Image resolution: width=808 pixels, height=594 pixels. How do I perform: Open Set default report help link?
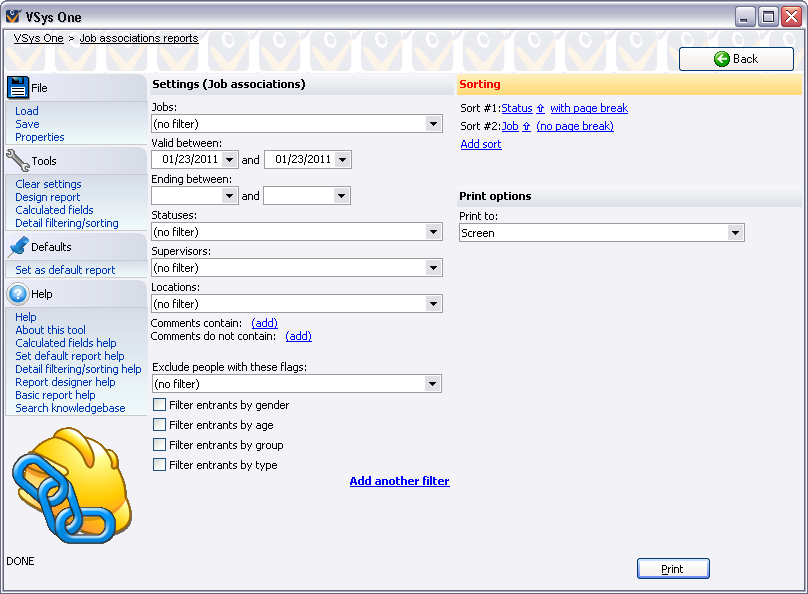(70, 356)
